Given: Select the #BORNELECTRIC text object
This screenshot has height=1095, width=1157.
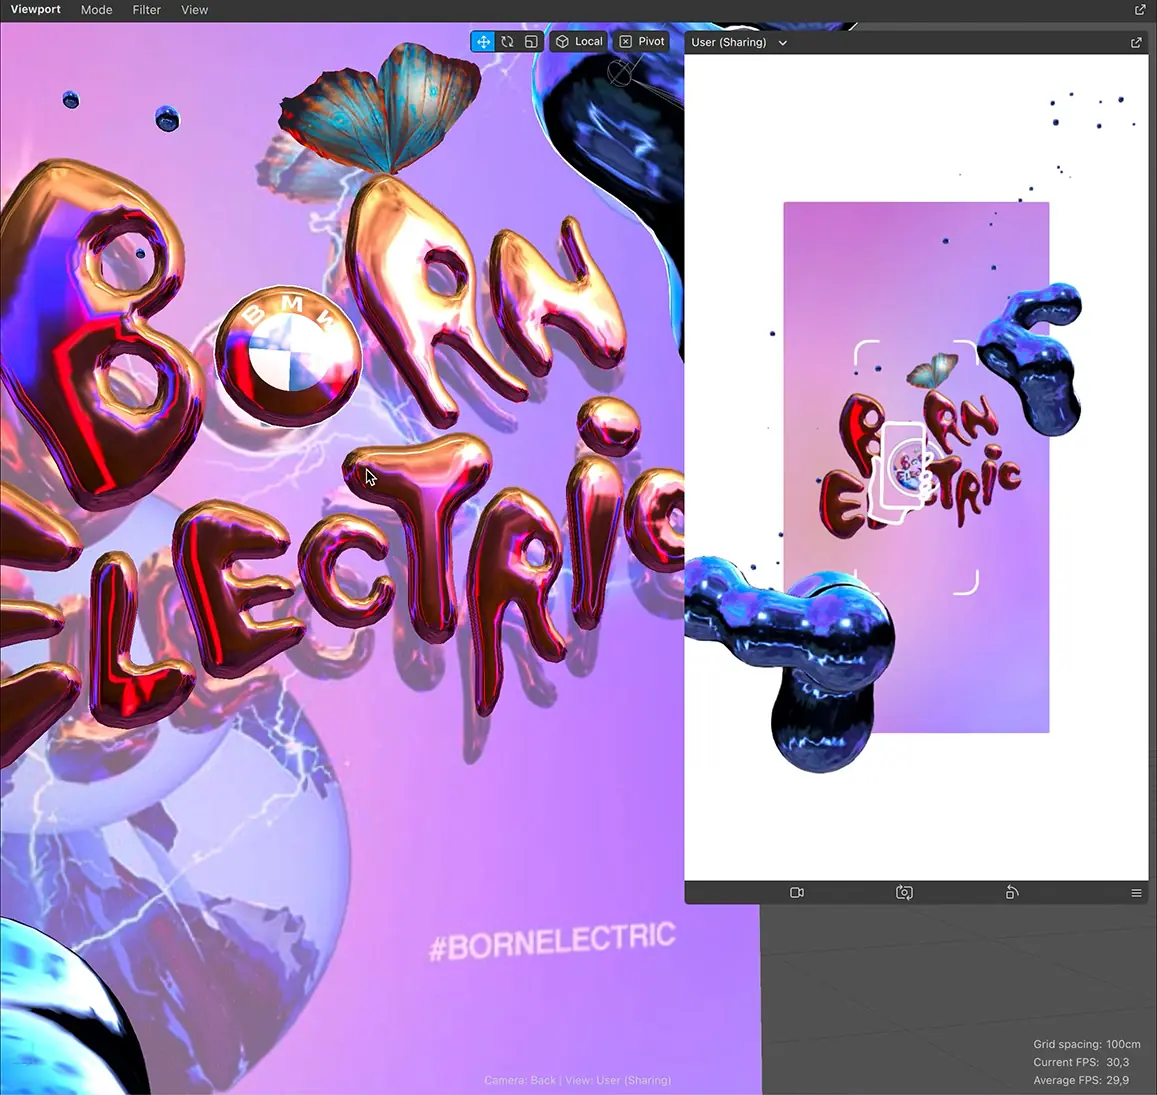Looking at the screenshot, I should click(552, 941).
